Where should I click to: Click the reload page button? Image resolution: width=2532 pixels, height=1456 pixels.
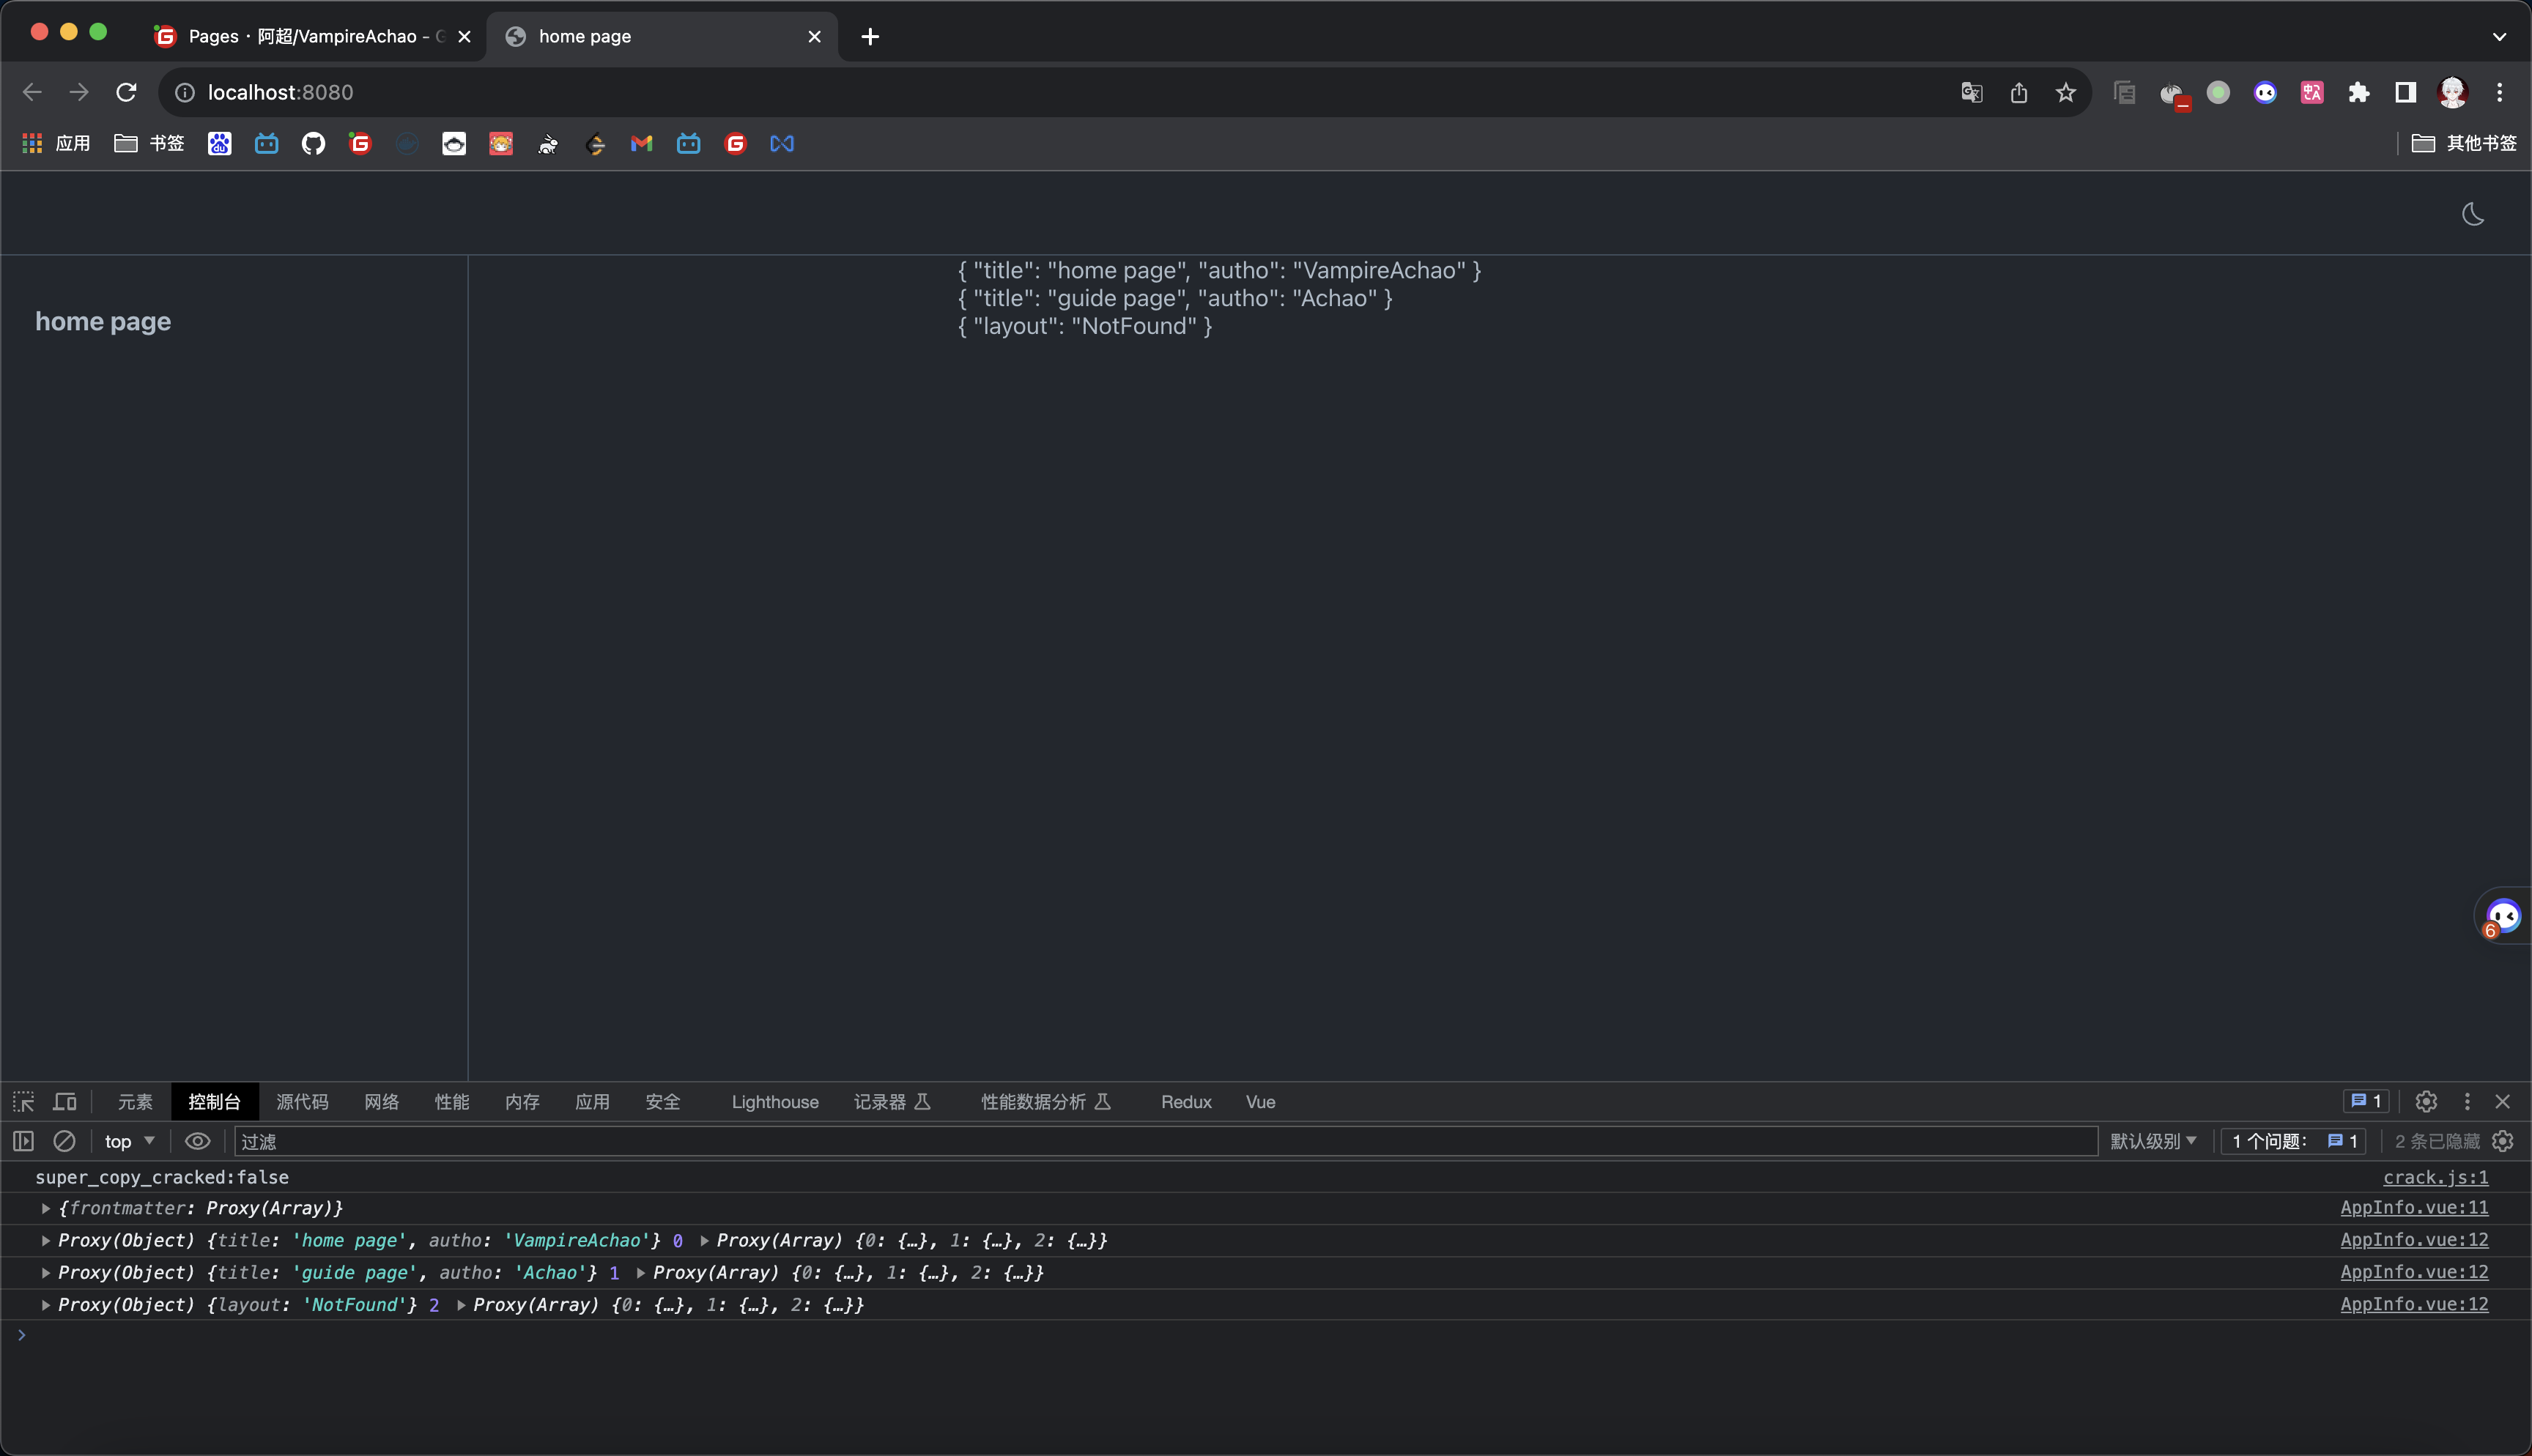[126, 92]
